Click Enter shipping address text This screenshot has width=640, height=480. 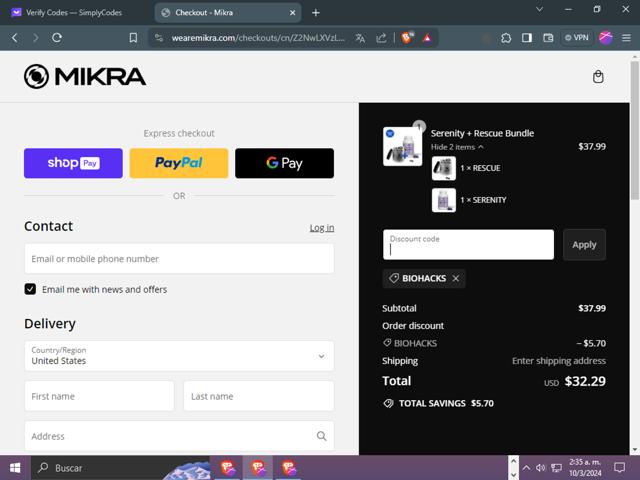coord(559,361)
